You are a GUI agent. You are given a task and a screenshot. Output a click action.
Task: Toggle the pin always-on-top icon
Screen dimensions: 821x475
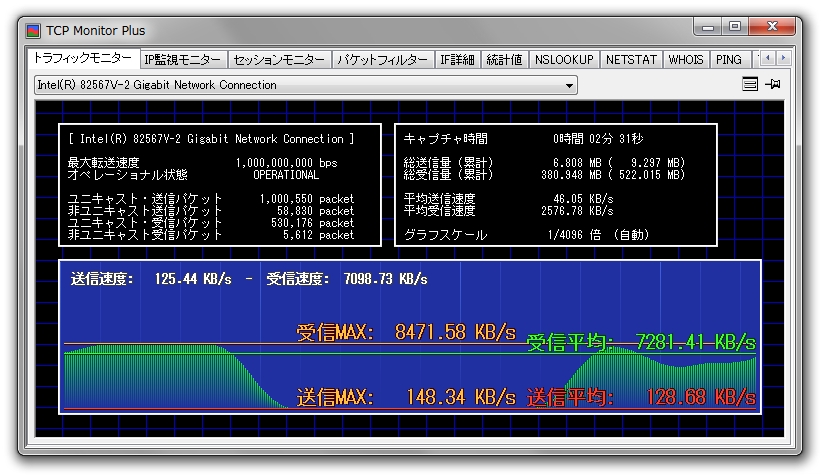(x=773, y=84)
